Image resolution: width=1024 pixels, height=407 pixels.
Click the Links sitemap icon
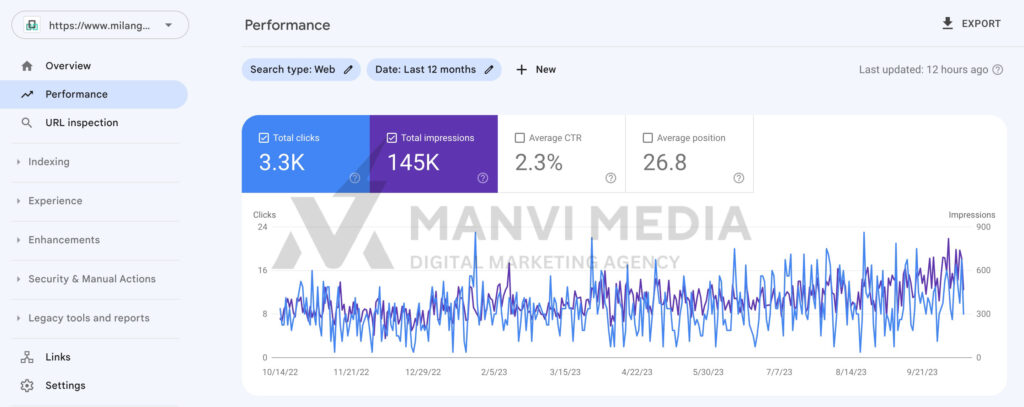pyautogui.click(x=27, y=357)
